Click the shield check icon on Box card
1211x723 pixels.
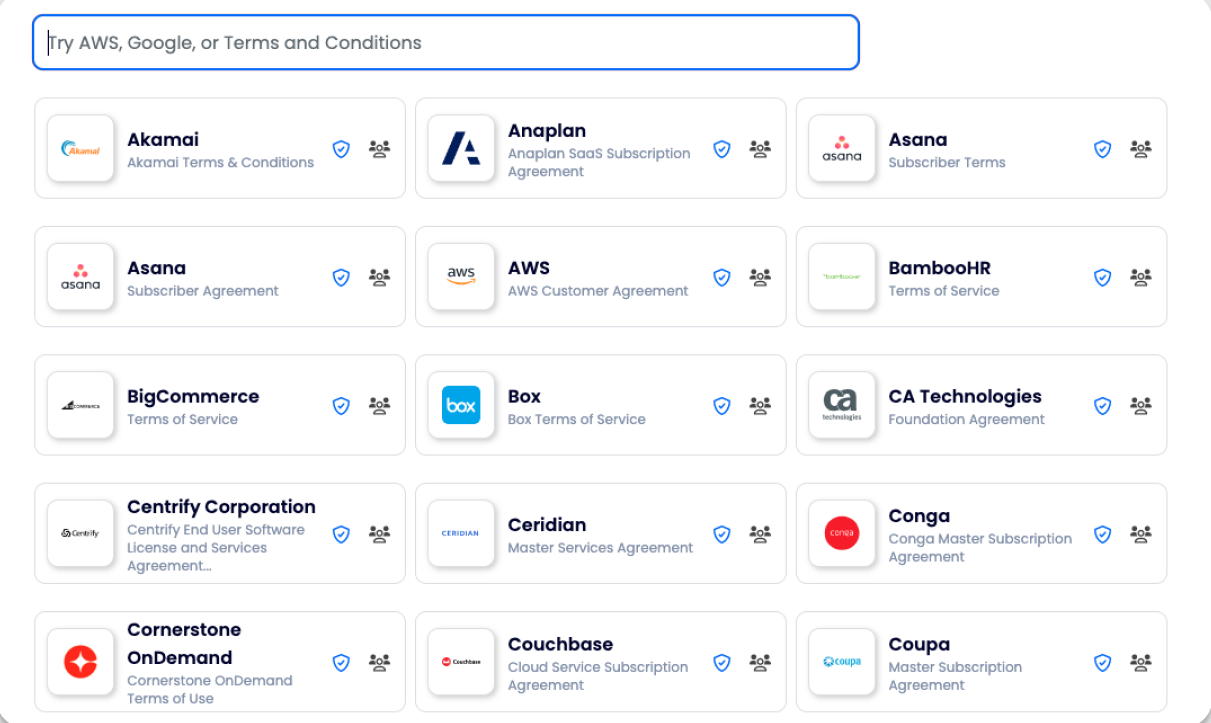tap(722, 406)
